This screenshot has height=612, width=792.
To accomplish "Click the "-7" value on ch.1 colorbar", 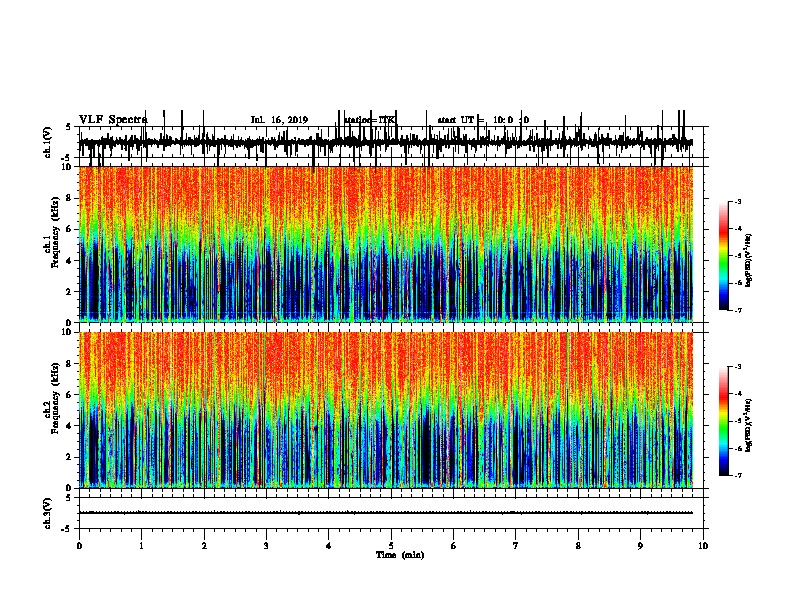I will tap(737, 310).
